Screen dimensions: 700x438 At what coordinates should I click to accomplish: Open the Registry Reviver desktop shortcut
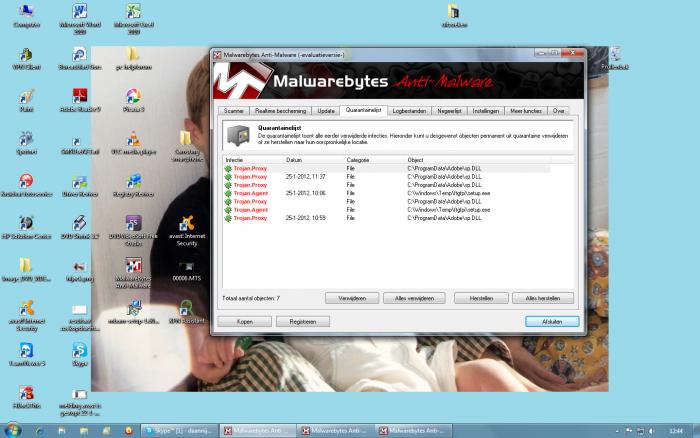click(x=133, y=186)
